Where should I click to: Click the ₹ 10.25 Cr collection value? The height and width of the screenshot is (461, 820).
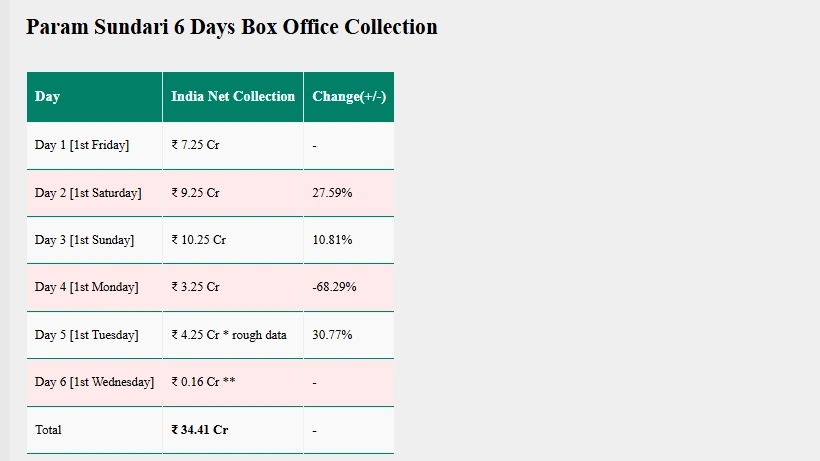tap(199, 240)
